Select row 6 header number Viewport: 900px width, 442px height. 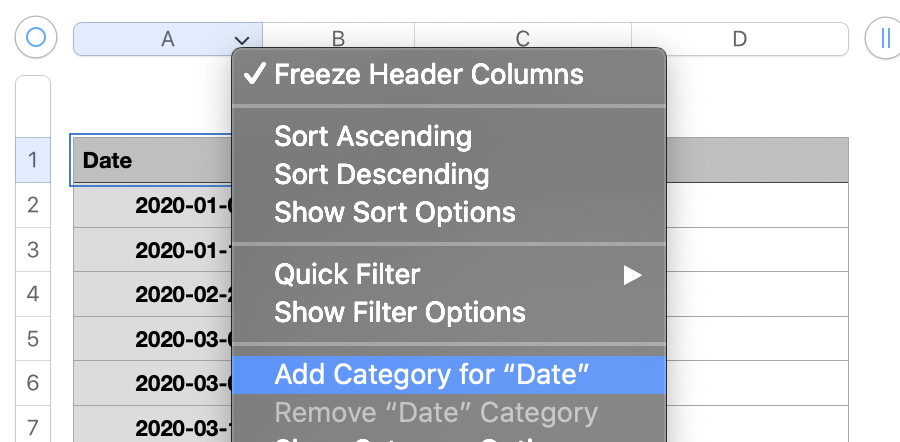point(33,383)
